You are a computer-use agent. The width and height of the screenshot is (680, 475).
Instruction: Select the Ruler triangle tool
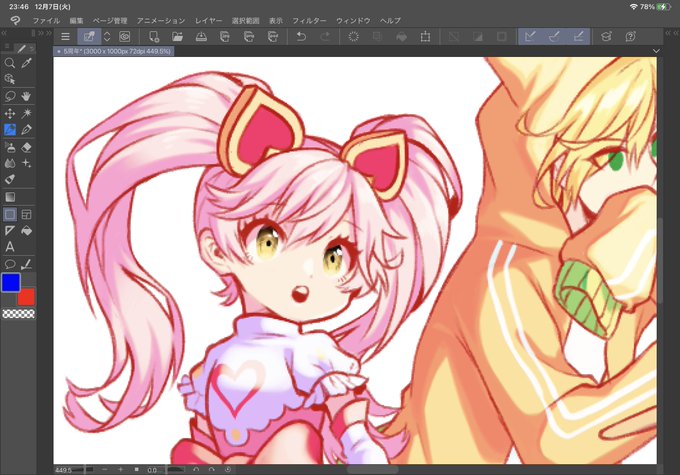[10, 231]
